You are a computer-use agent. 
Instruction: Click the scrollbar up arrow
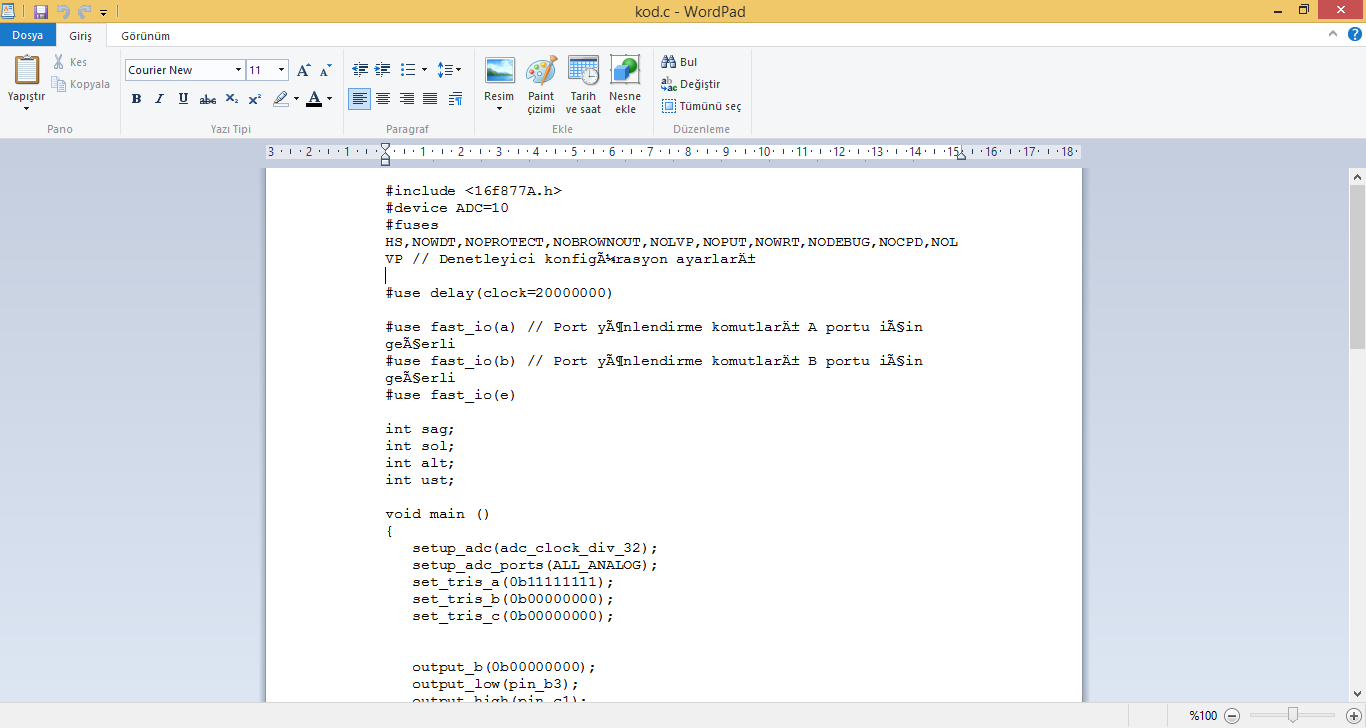1357,175
